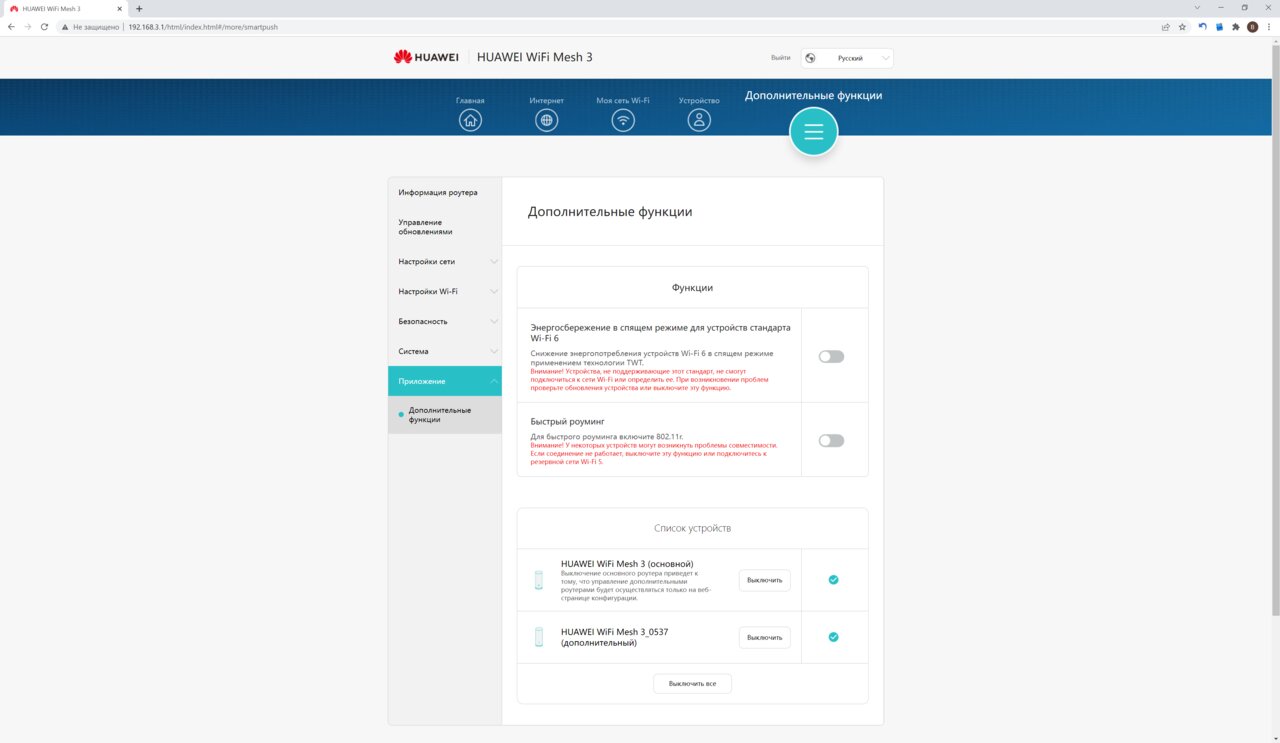Image resolution: width=1280 pixels, height=743 pixels.
Task: Click the HUAWEI WiFi Mesh 3 header title
Action: pyautogui.click(x=535, y=57)
